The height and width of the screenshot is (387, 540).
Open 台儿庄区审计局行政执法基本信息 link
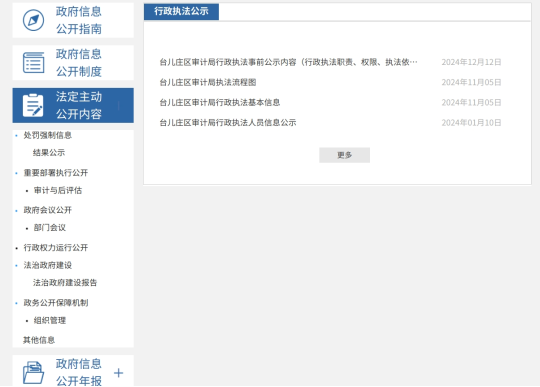pos(220,103)
